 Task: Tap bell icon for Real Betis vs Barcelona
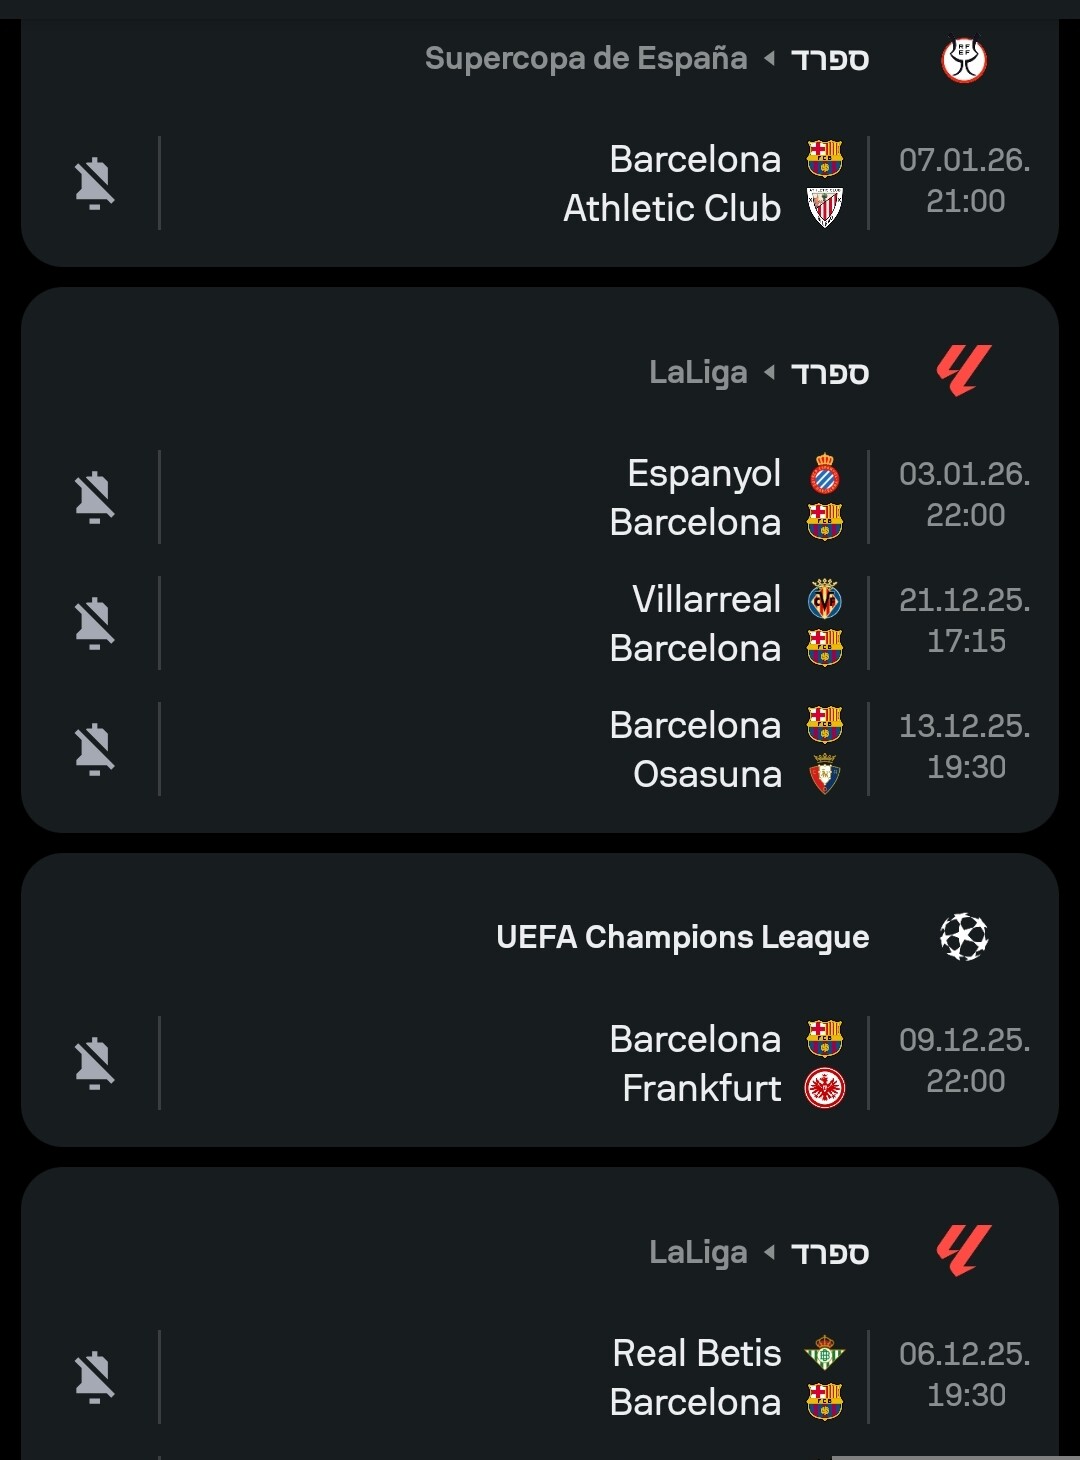(95, 1377)
